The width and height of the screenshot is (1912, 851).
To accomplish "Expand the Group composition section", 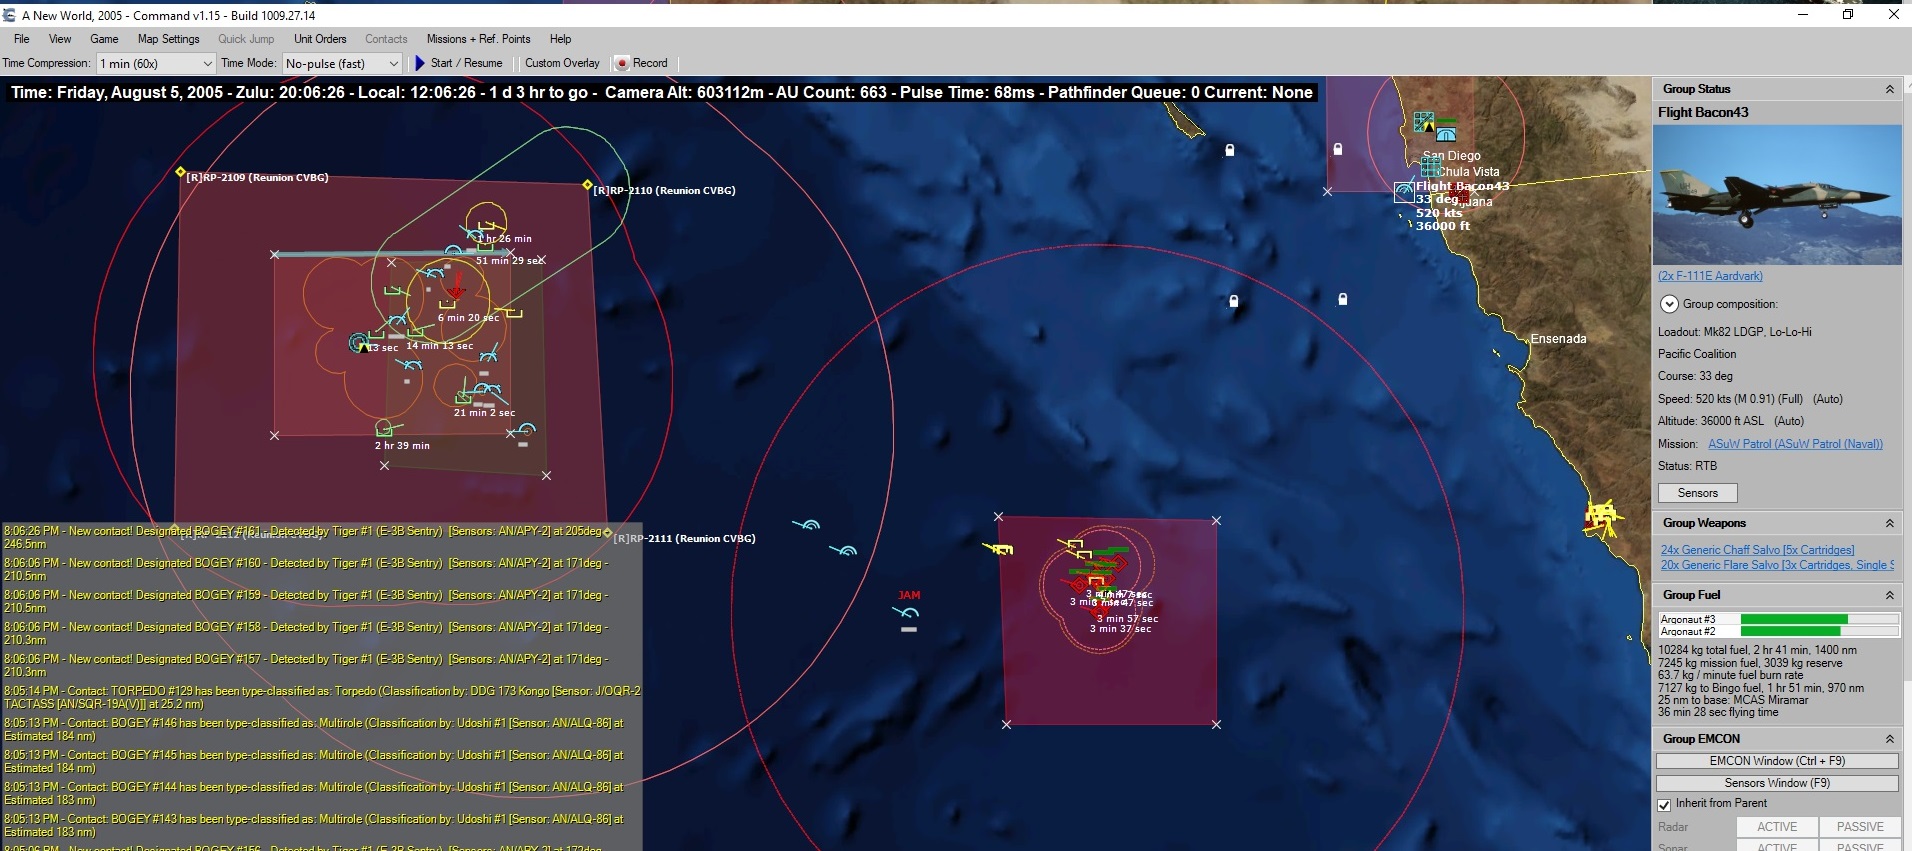I will 1669,304.
